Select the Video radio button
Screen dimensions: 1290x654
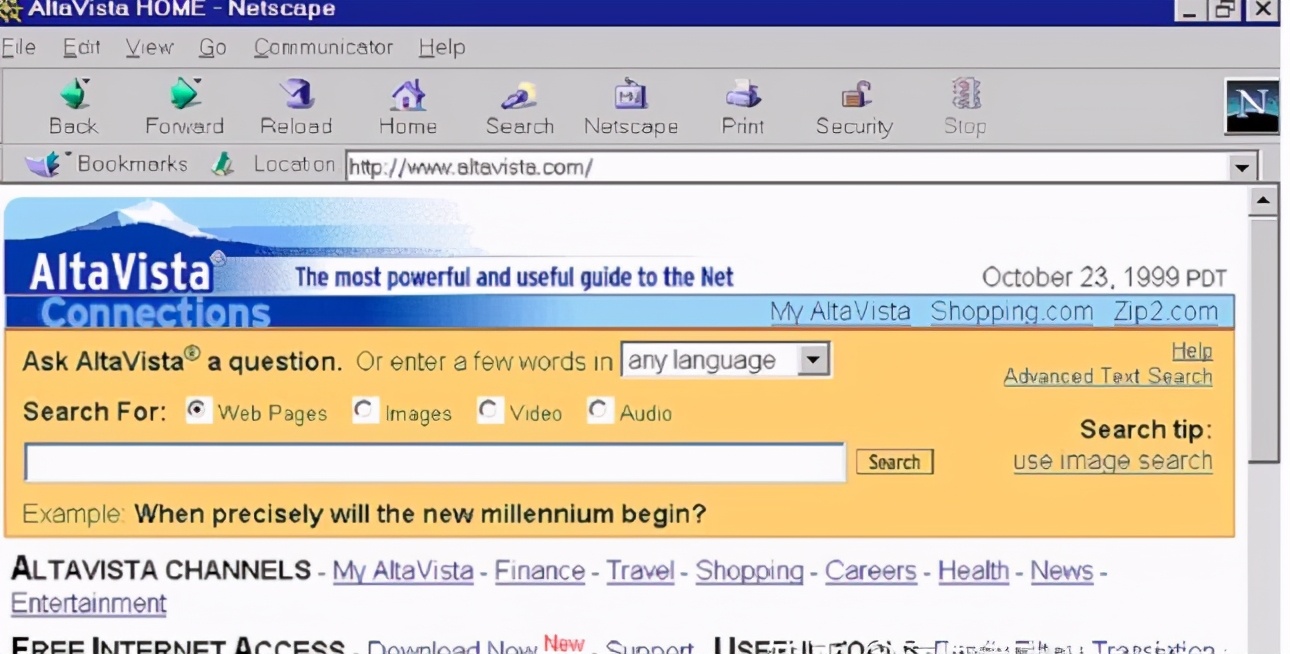coord(490,411)
